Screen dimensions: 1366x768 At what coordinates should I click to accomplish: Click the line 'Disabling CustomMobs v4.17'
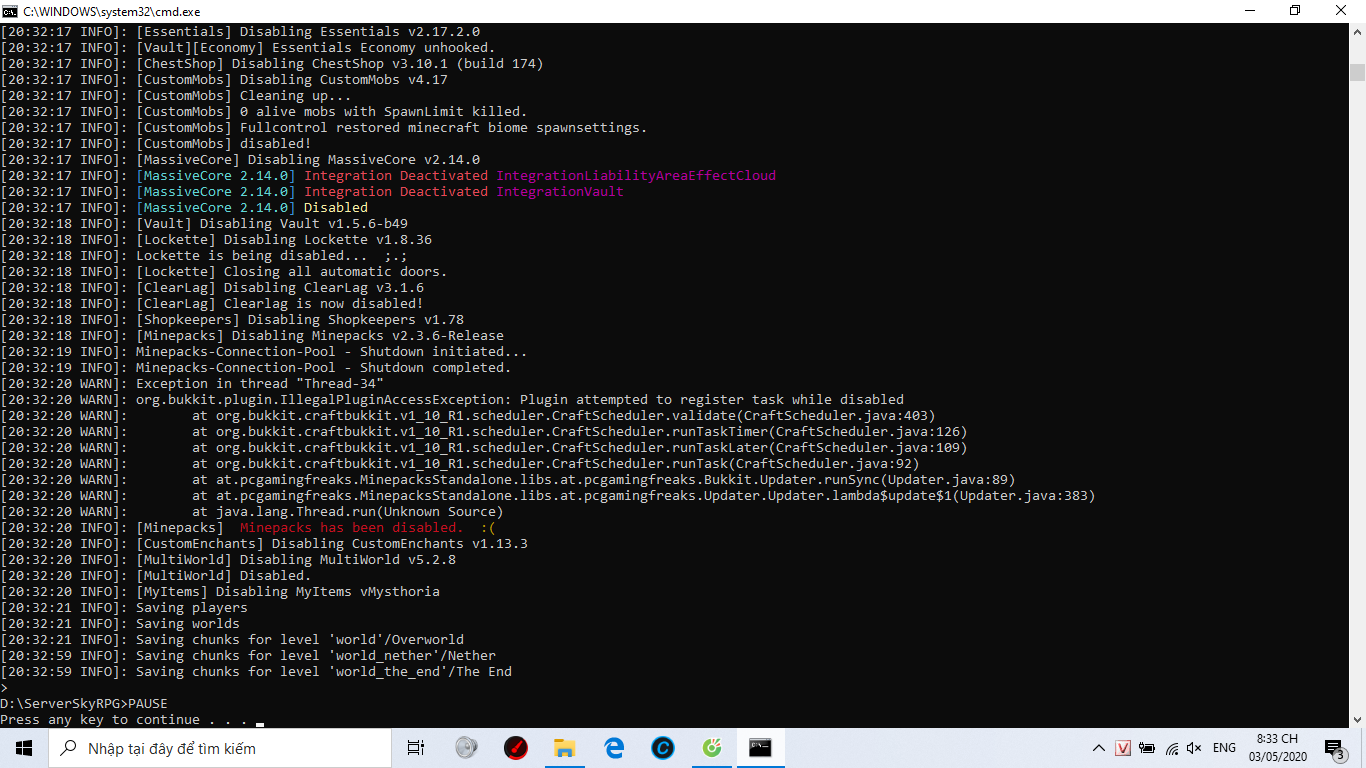pyautogui.click(x=224, y=79)
